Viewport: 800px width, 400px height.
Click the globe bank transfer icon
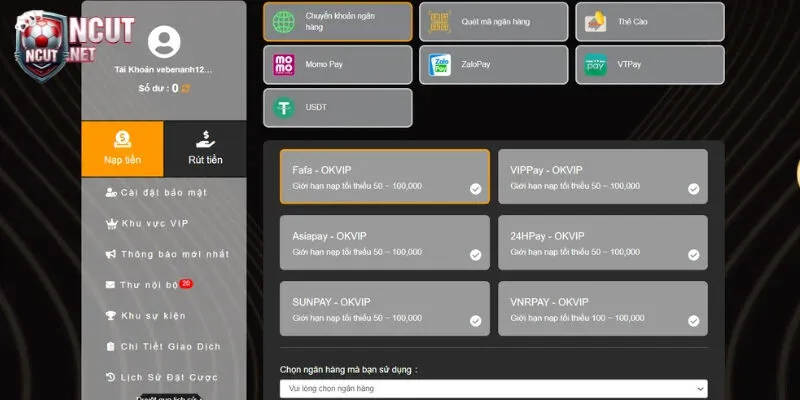tap(285, 21)
